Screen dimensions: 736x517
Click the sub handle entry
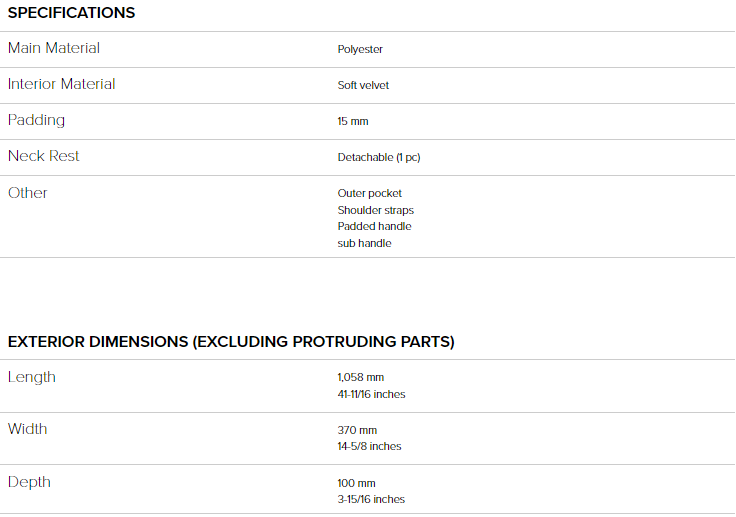[364, 243]
